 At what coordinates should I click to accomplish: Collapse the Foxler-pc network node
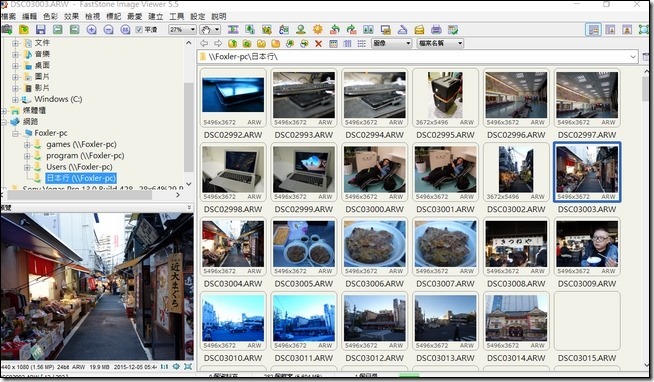click(x=15, y=133)
